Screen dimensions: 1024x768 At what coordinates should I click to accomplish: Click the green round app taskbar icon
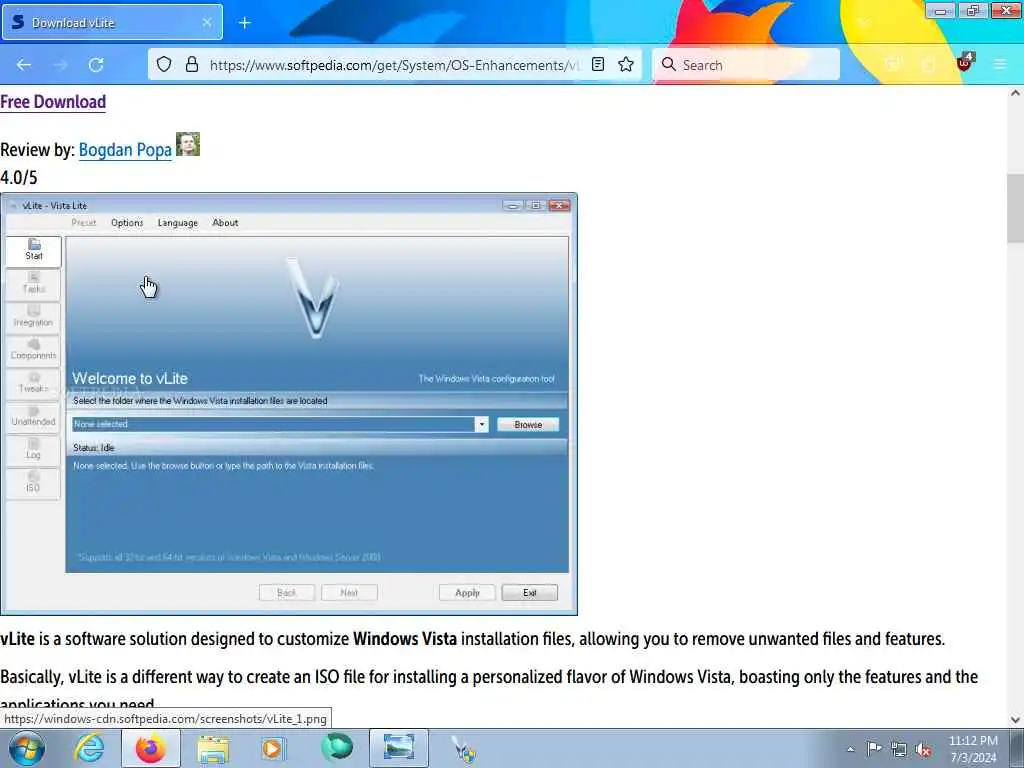click(x=337, y=747)
